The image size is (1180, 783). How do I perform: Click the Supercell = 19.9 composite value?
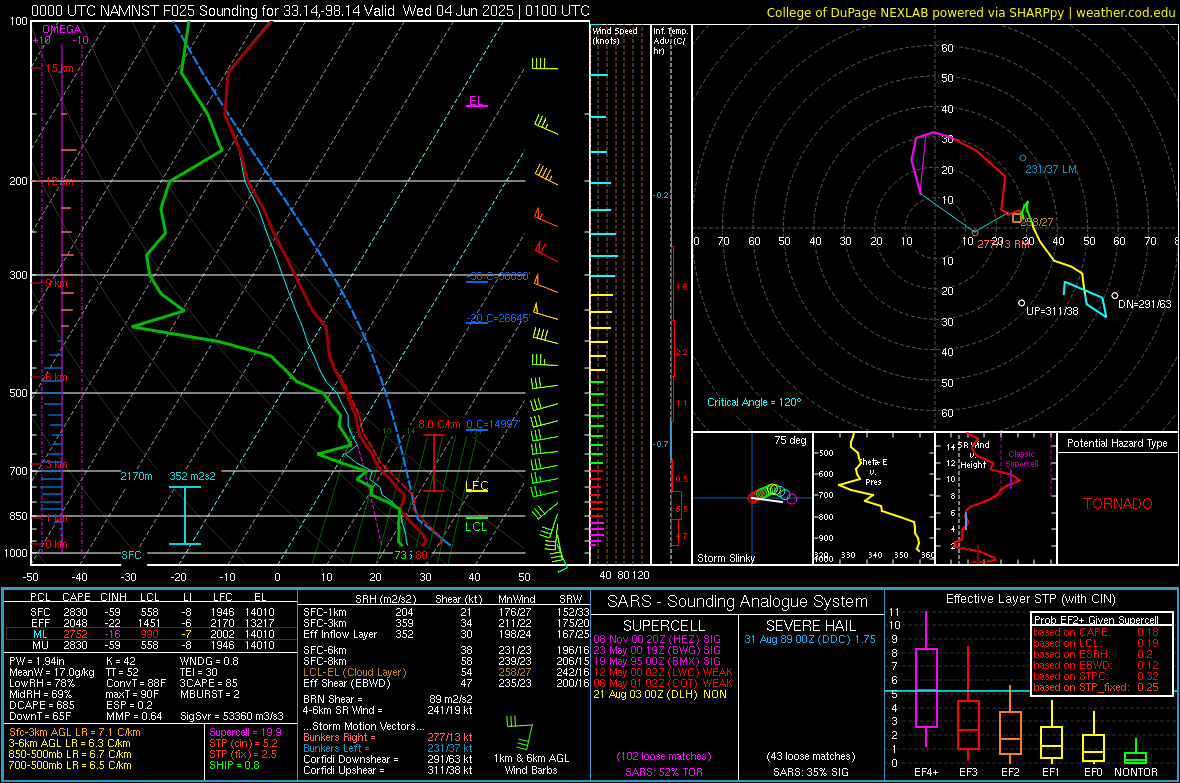click(245, 732)
